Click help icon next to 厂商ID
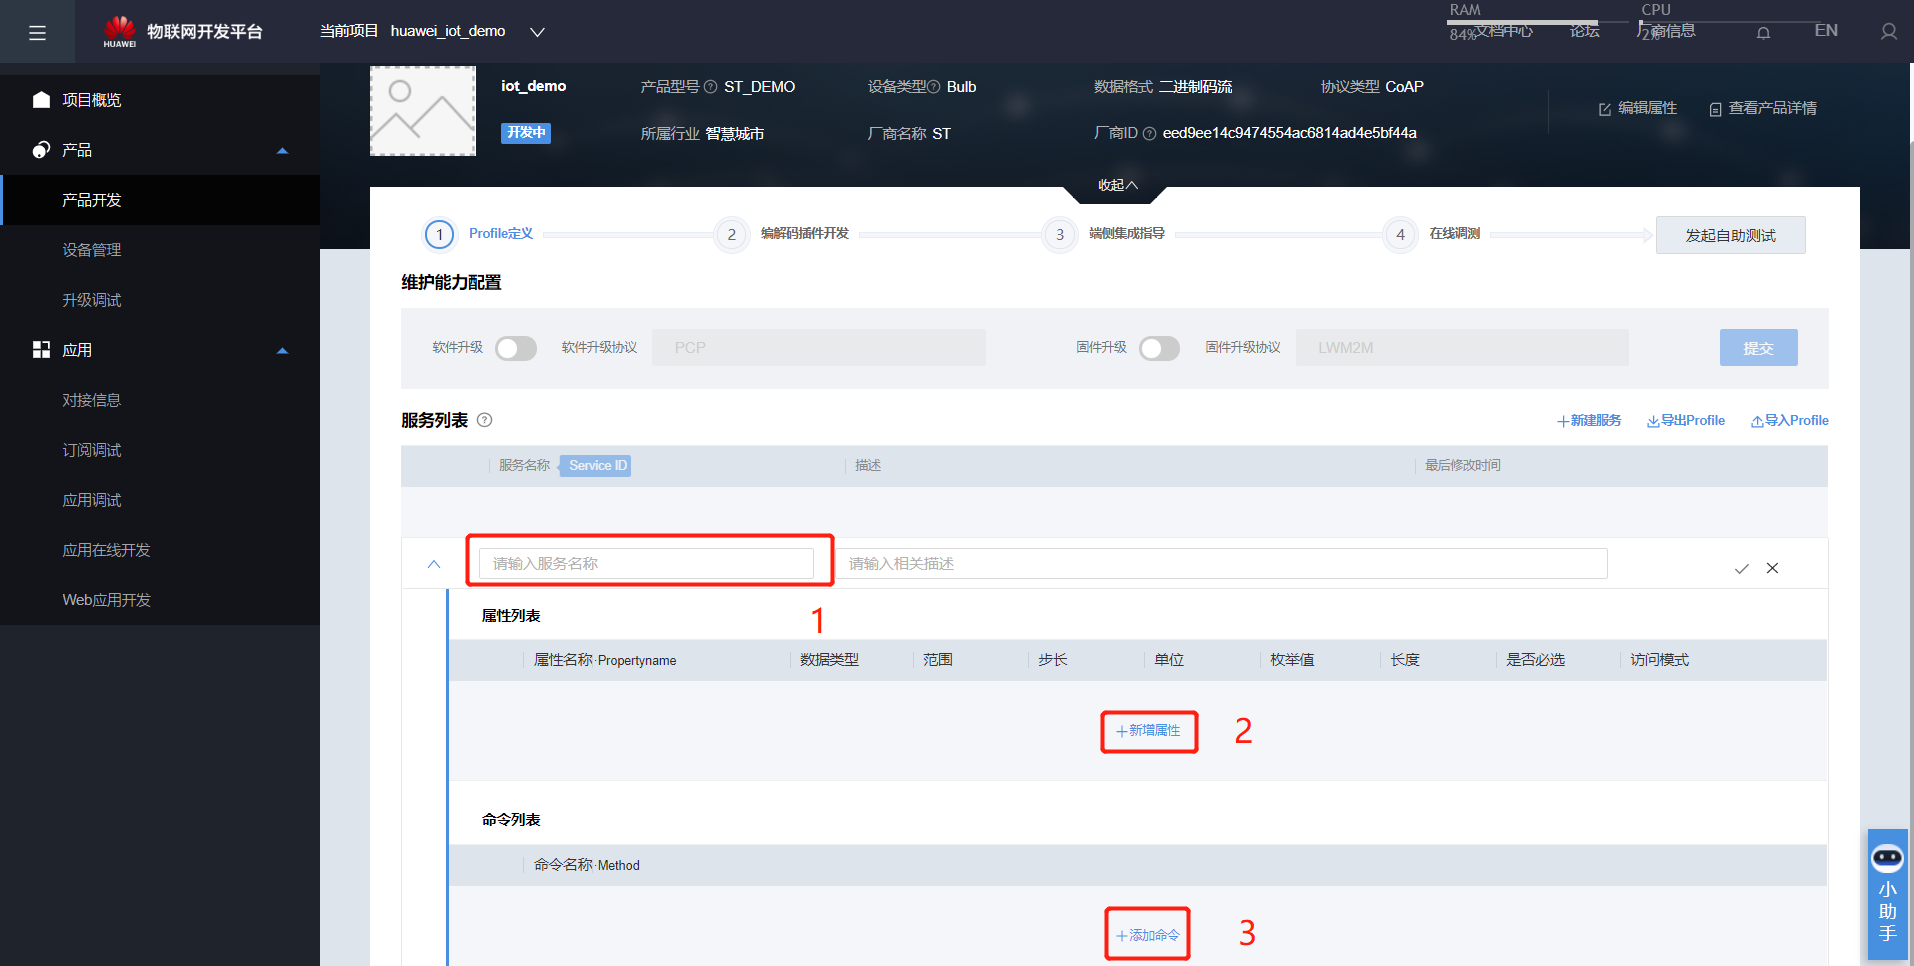The image size is (1914, 966). pyautogui.click(x=1149, y=133)
